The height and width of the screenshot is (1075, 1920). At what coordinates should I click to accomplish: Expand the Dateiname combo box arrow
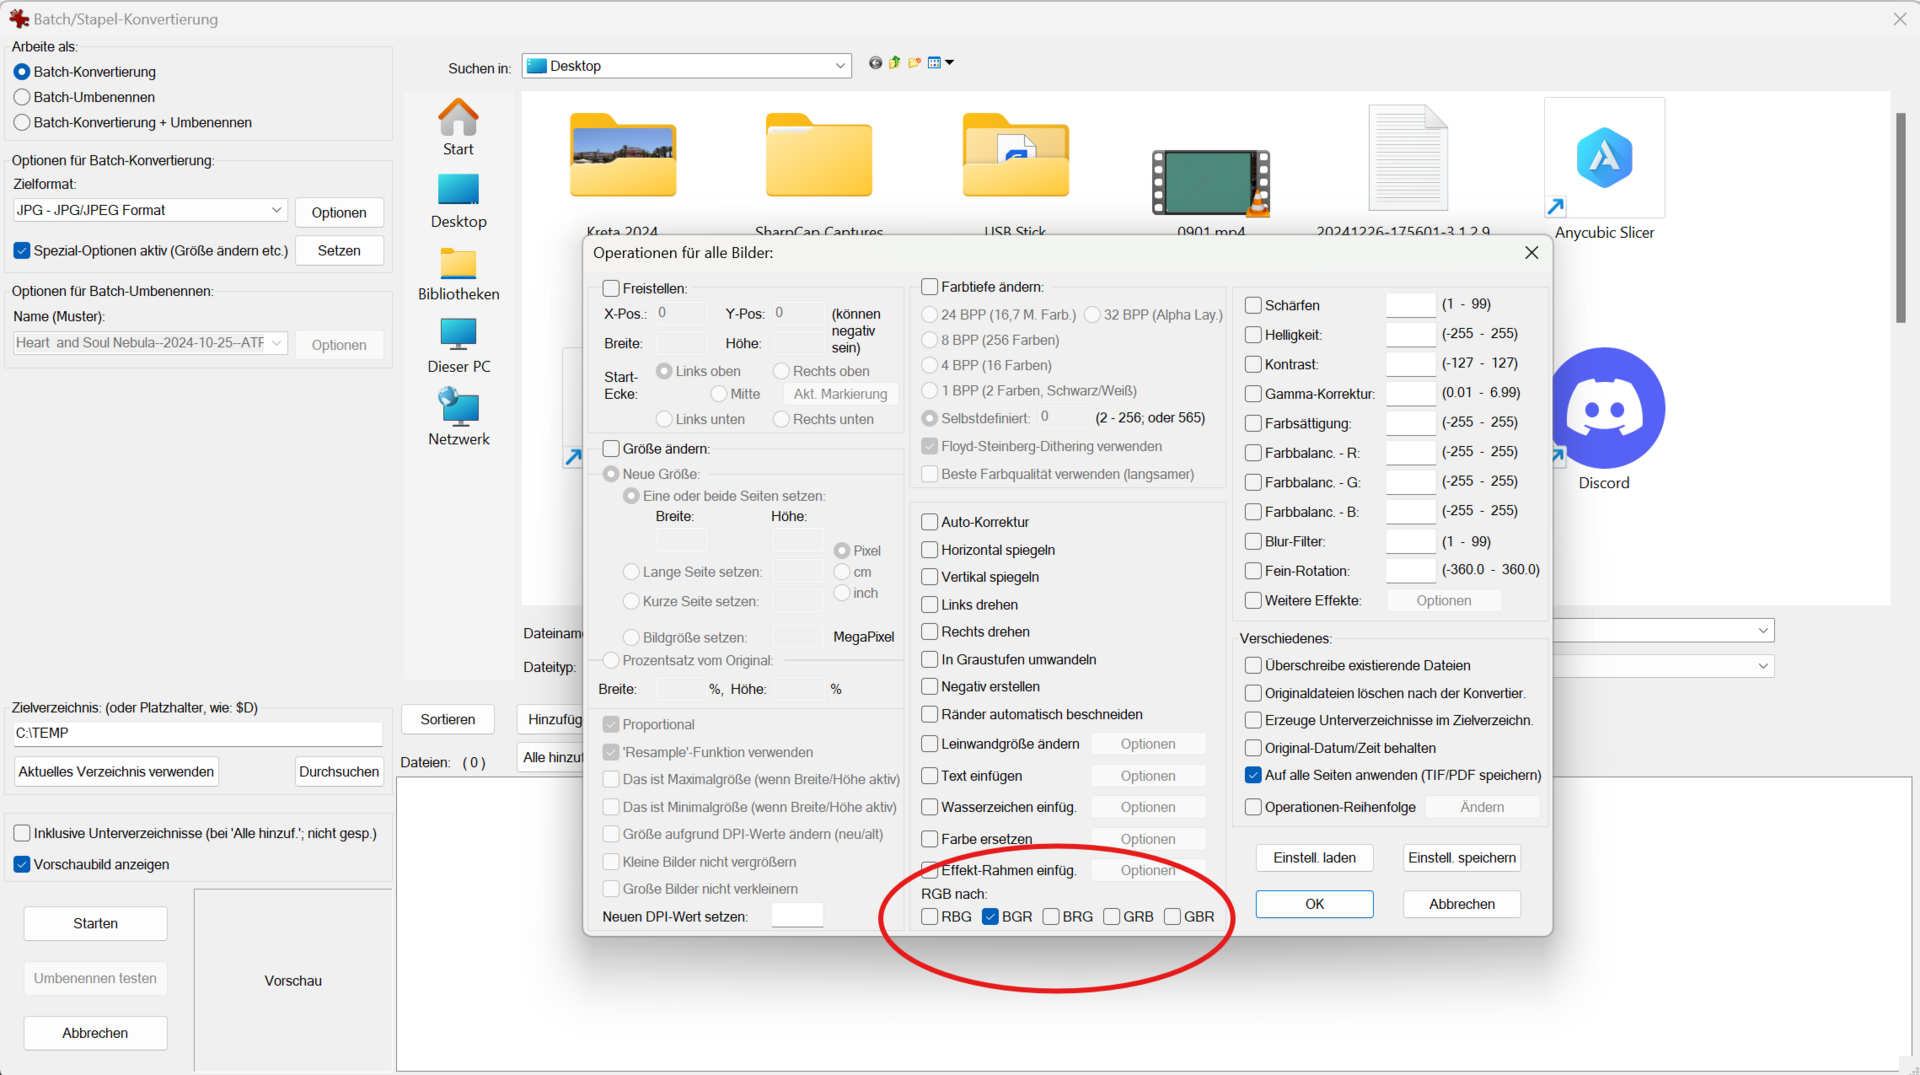[x=1763, y=630]
